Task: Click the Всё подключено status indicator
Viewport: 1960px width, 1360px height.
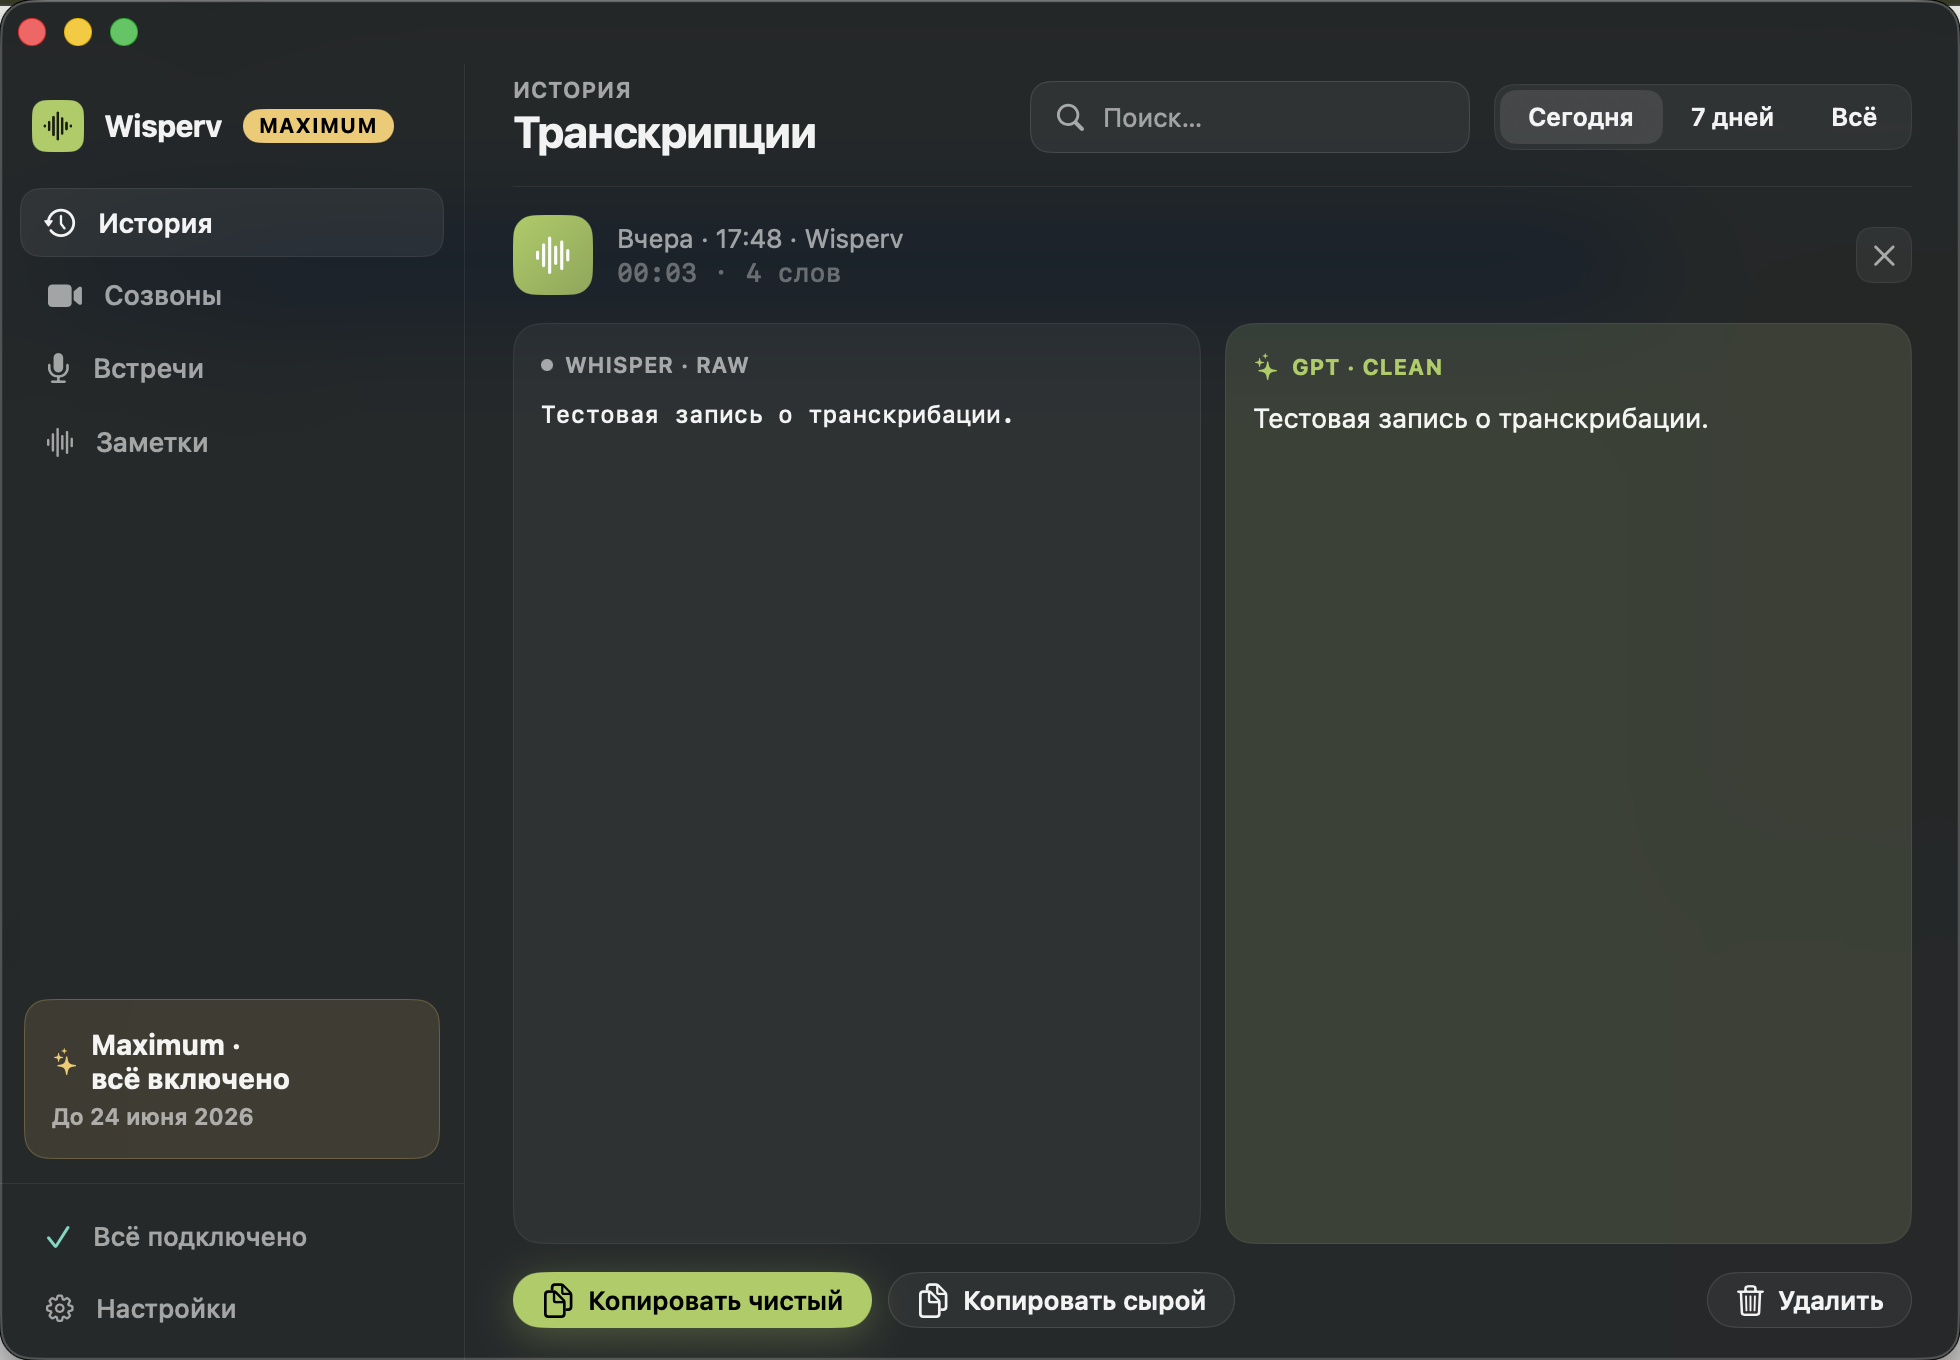Action: coord(177,1237)
